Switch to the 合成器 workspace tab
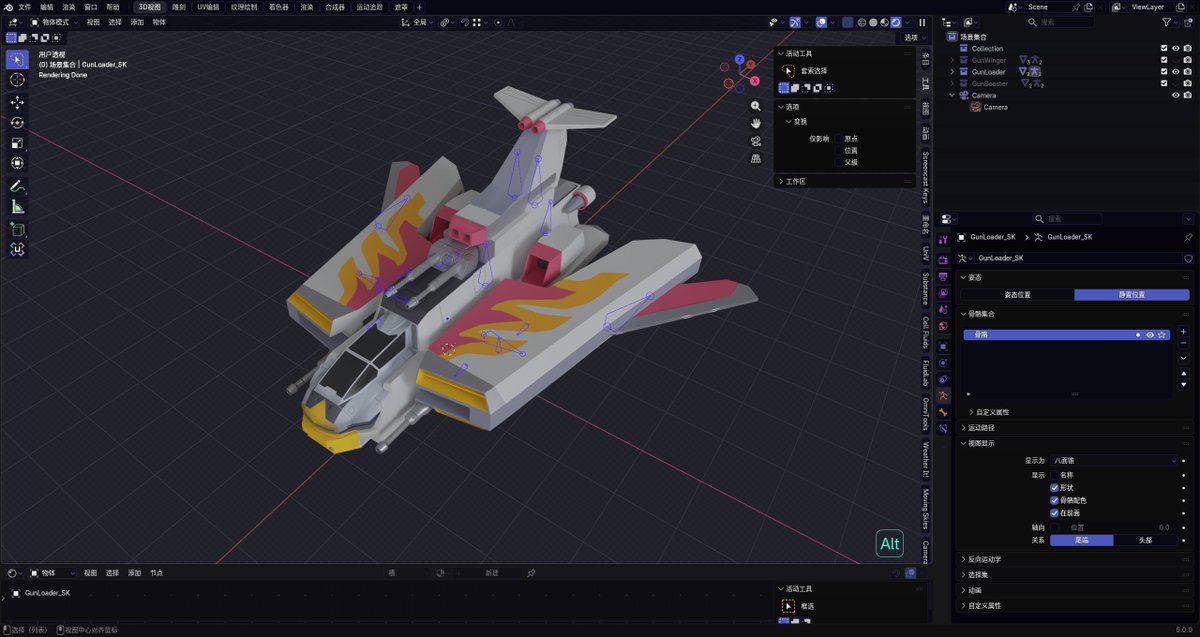The height and width of the screenshot is (637, 1200). (x=335, y=7)
